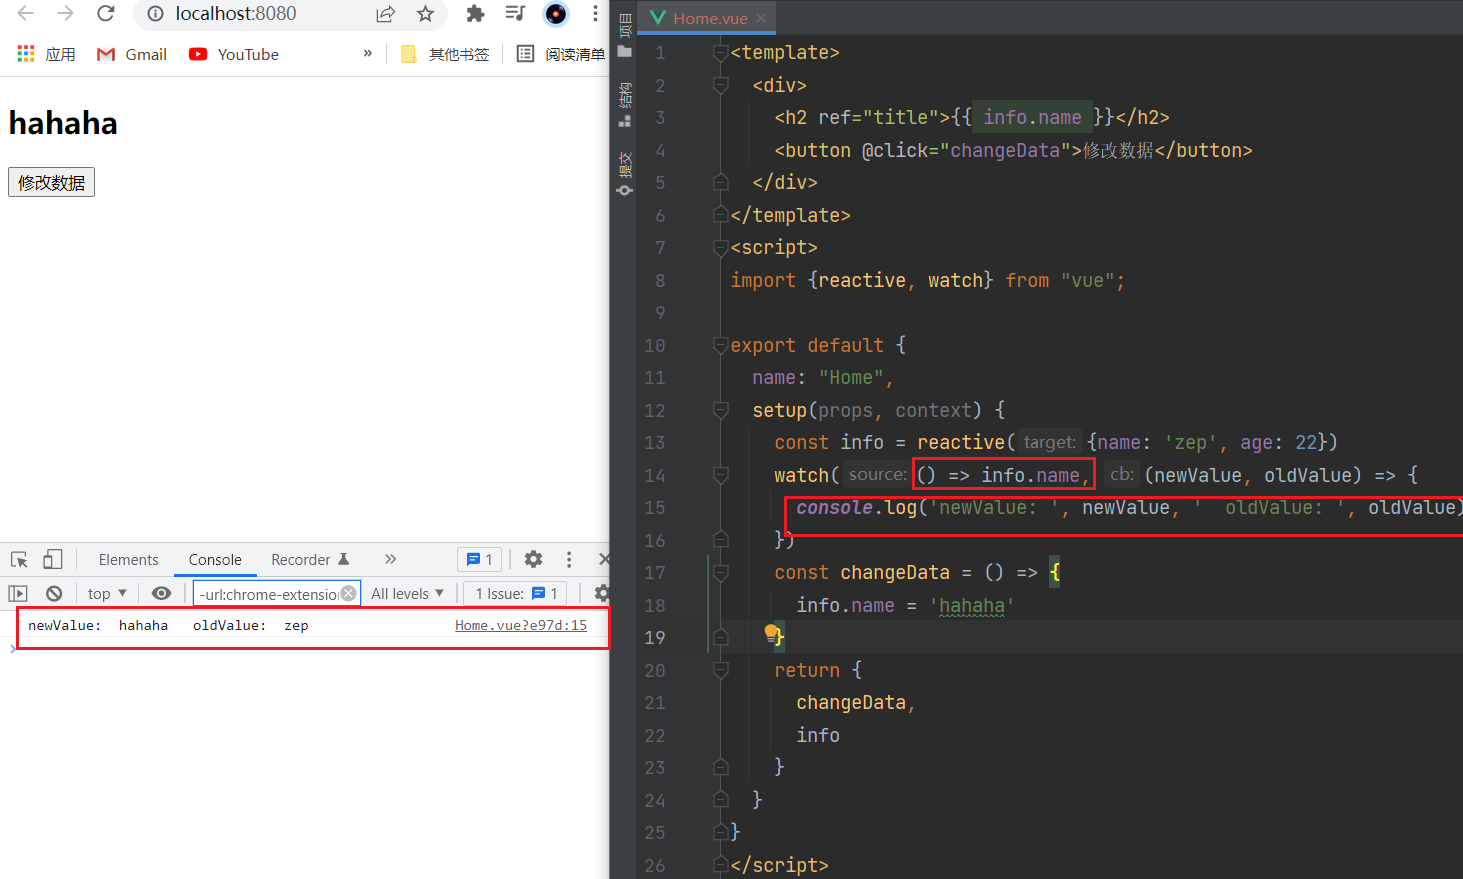Switch to the Console tab

(x=215, y=559)
